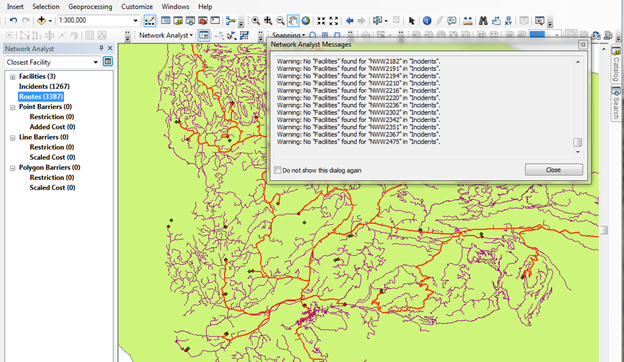This screenshot has height=362, width=624.
Task: Click the messages list scrollbar thumb
Action: 577,142
